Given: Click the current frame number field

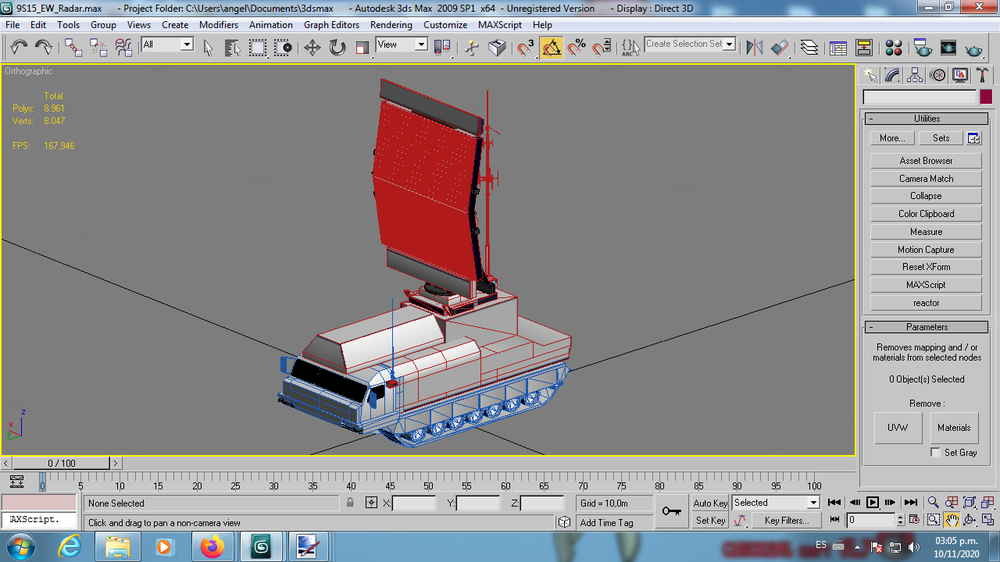Looking at the screenshot, I should point(870,520).
